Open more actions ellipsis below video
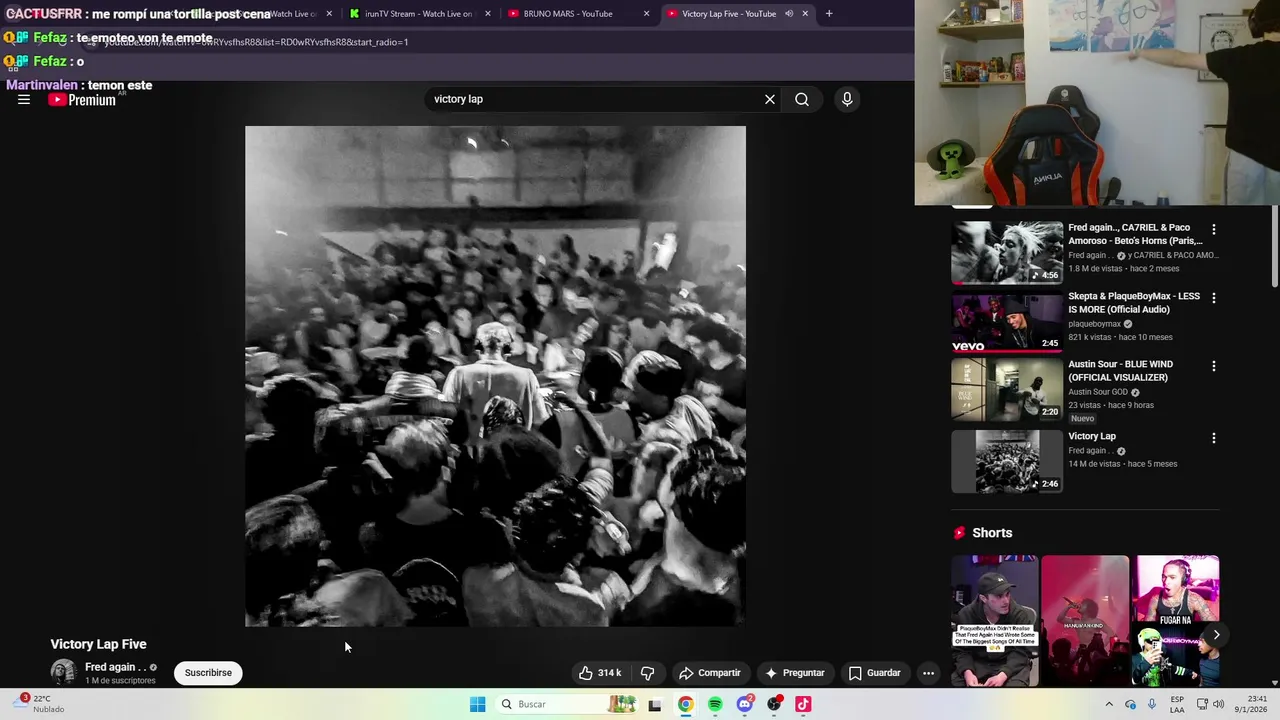This screenshot has height=720, width=1280. pyautogui.click(x=928, y=673)
